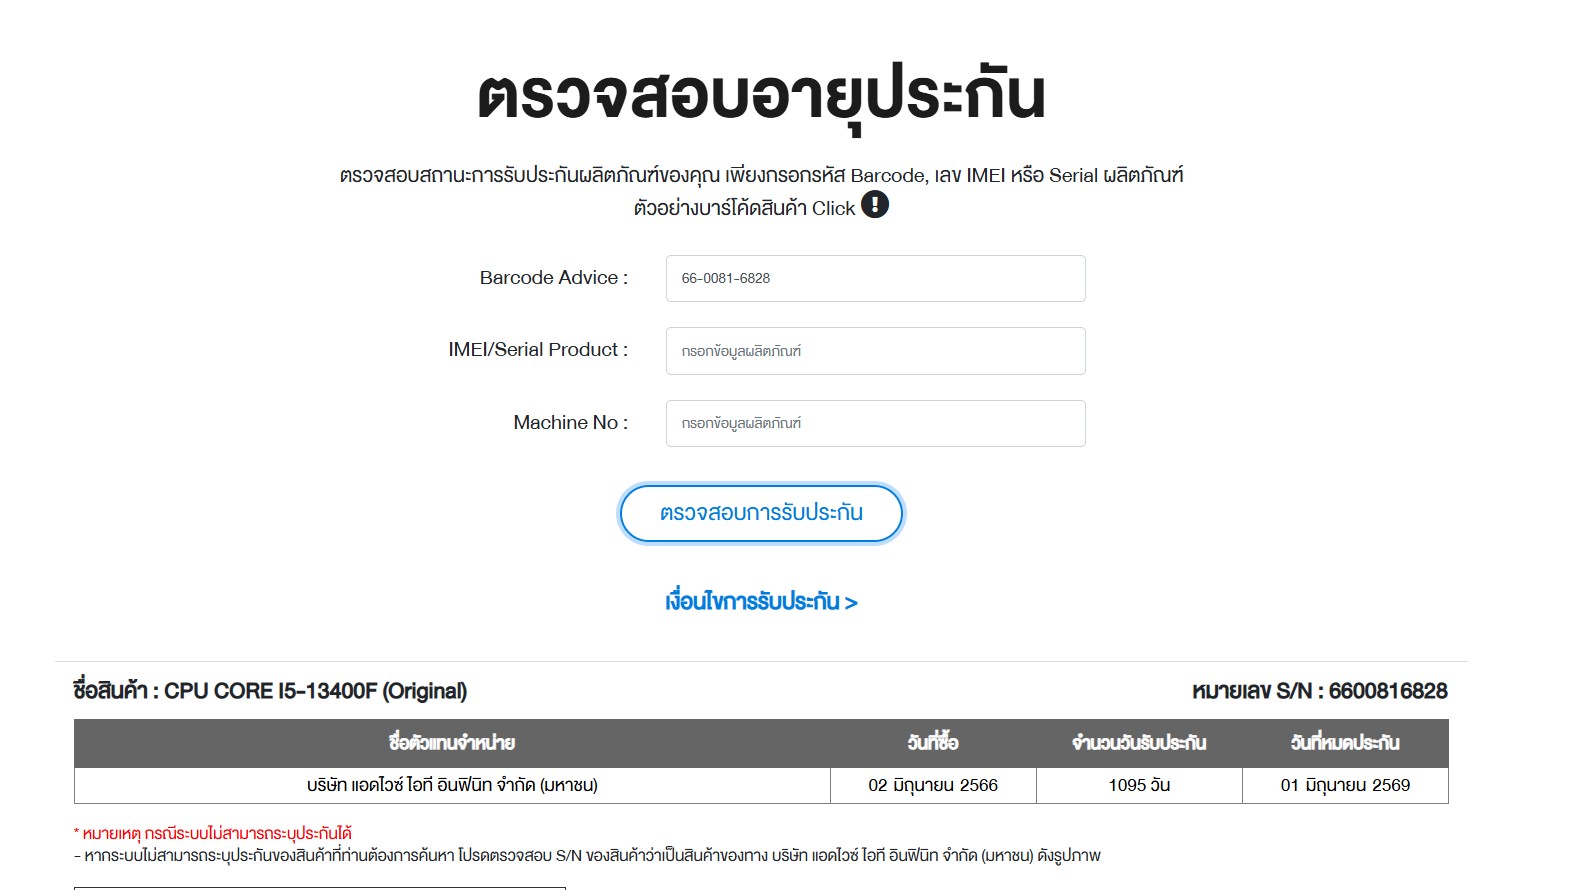Click the ชื่อตัวแทนจำหน่าย column header

[452, 743]
